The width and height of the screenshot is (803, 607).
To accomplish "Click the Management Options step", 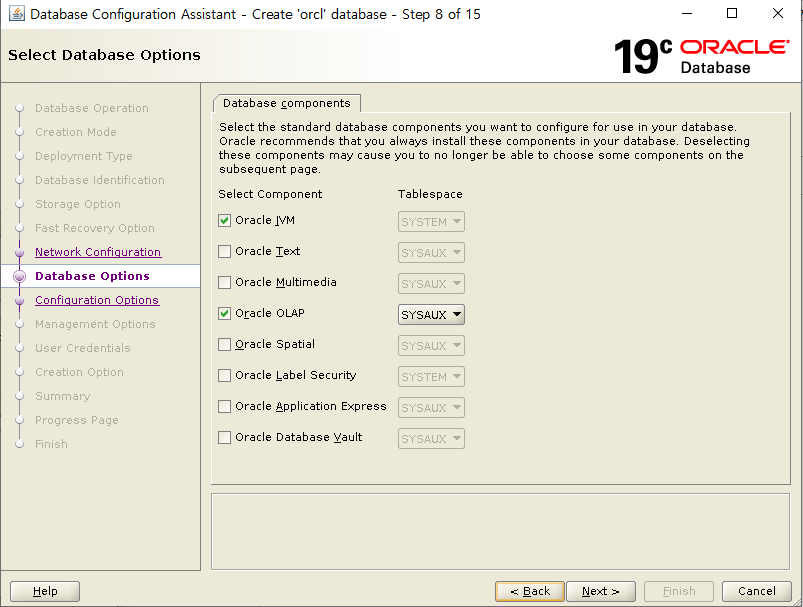I will [95, 324].
